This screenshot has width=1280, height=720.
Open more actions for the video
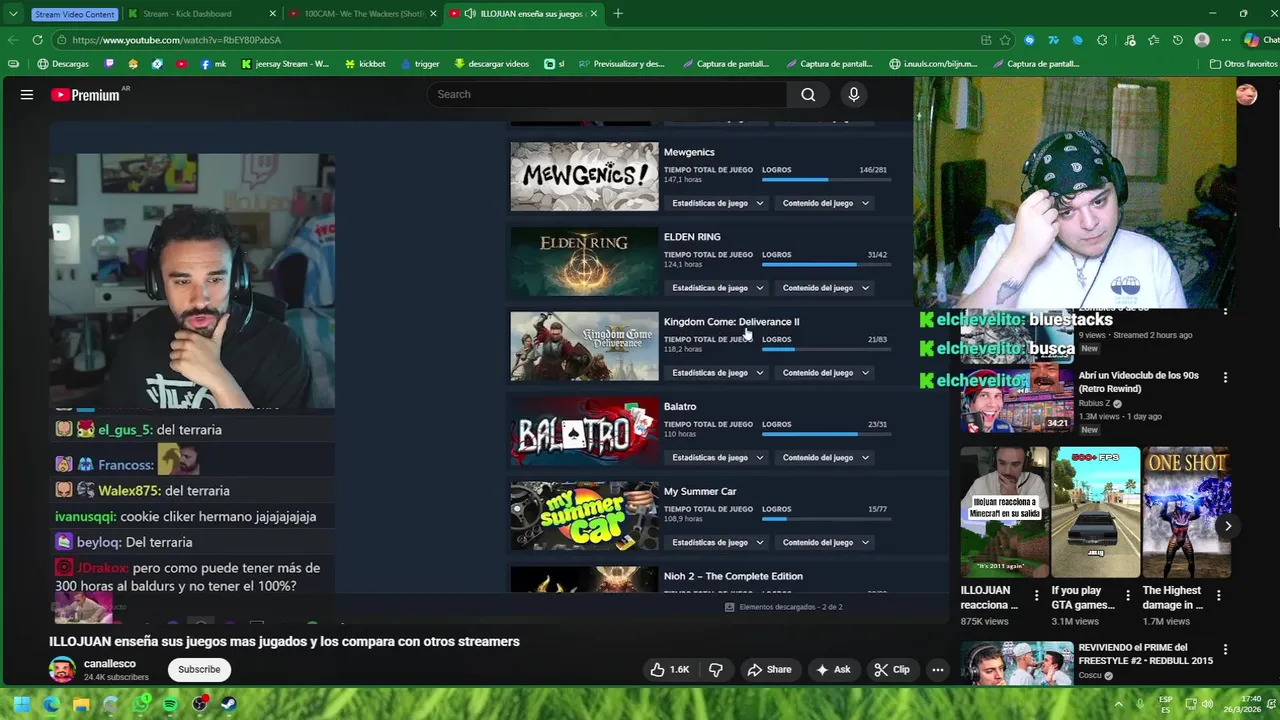938,670
